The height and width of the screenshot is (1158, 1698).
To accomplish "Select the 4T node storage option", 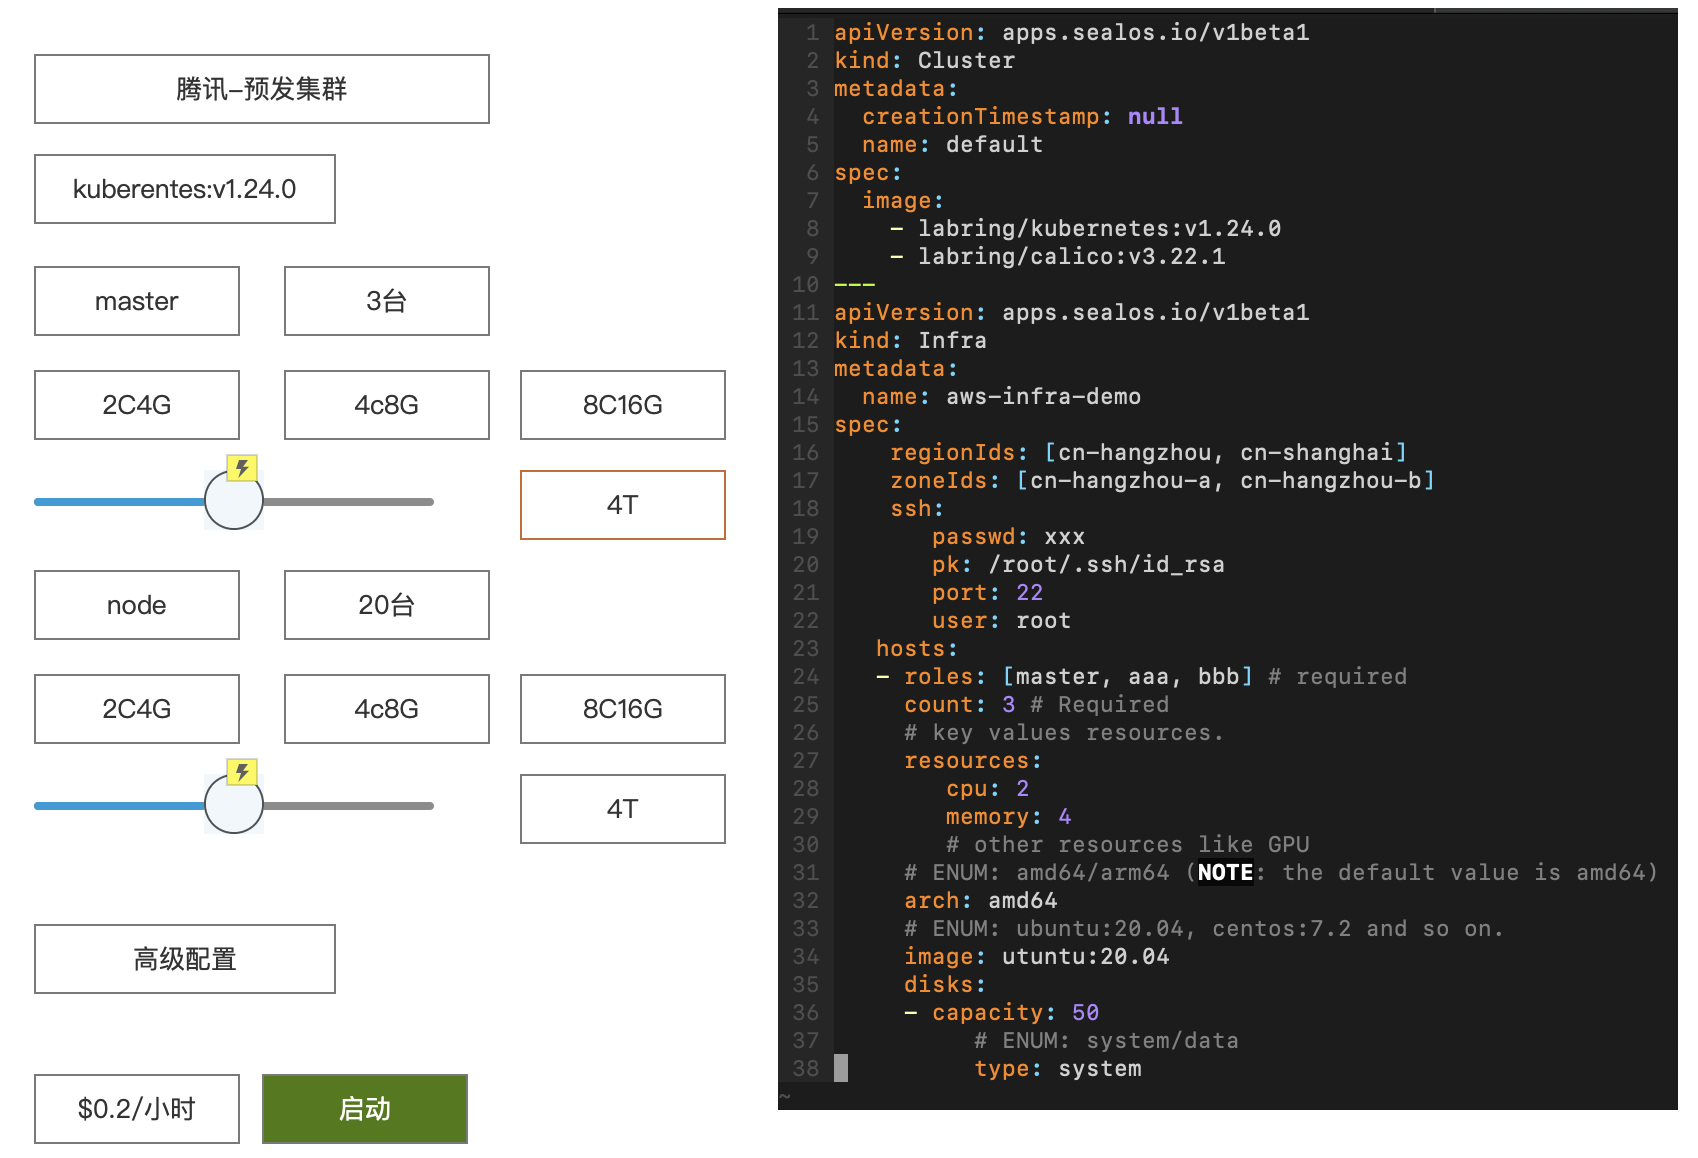I will [621, 809].
